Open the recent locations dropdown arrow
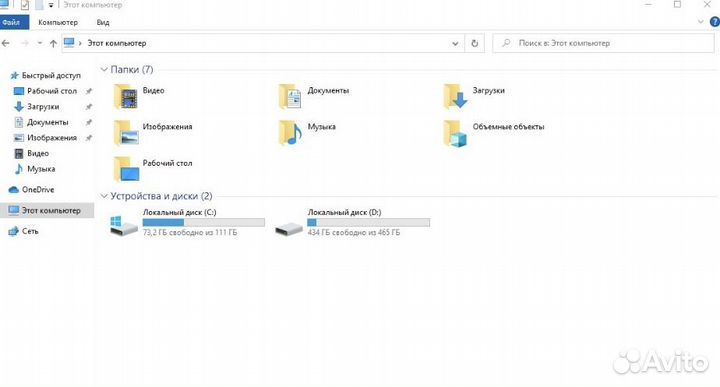The image size is (720, 387). pos(40,43)
